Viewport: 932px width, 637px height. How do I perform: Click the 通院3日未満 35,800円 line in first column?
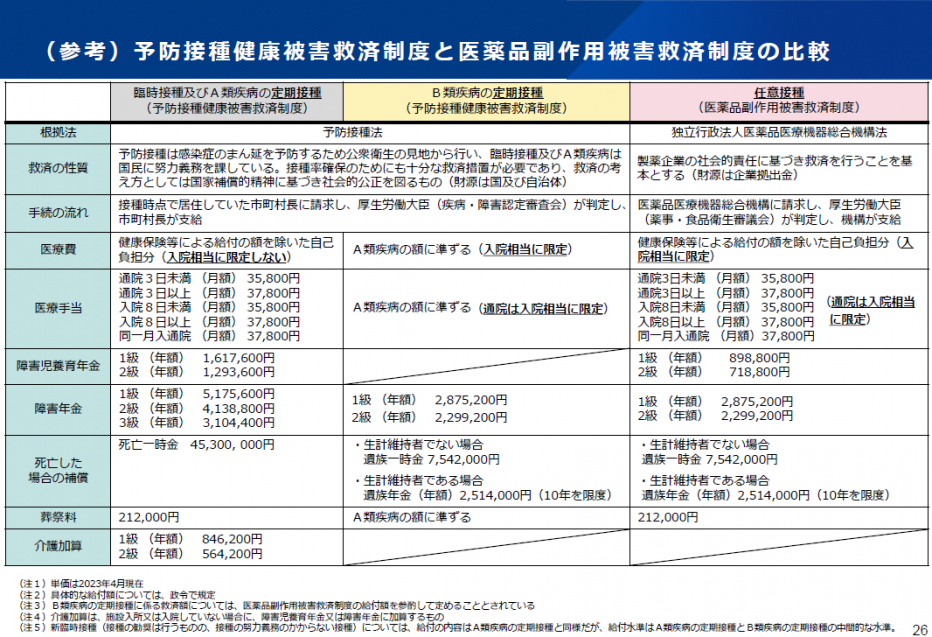click(209, 279)
